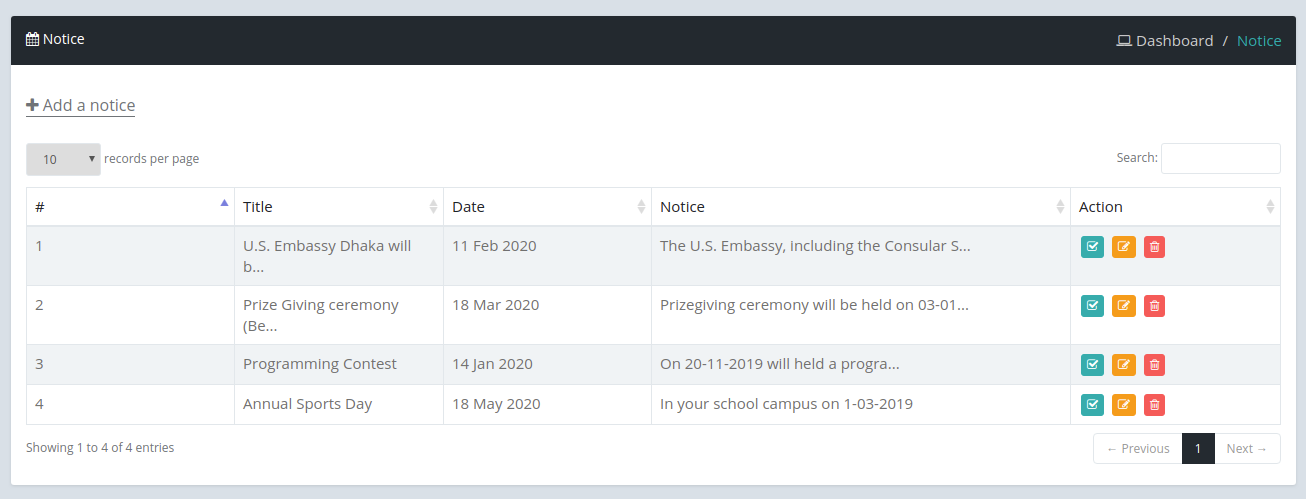
Task: Click the Add a notice link
Action: point(80,105)
